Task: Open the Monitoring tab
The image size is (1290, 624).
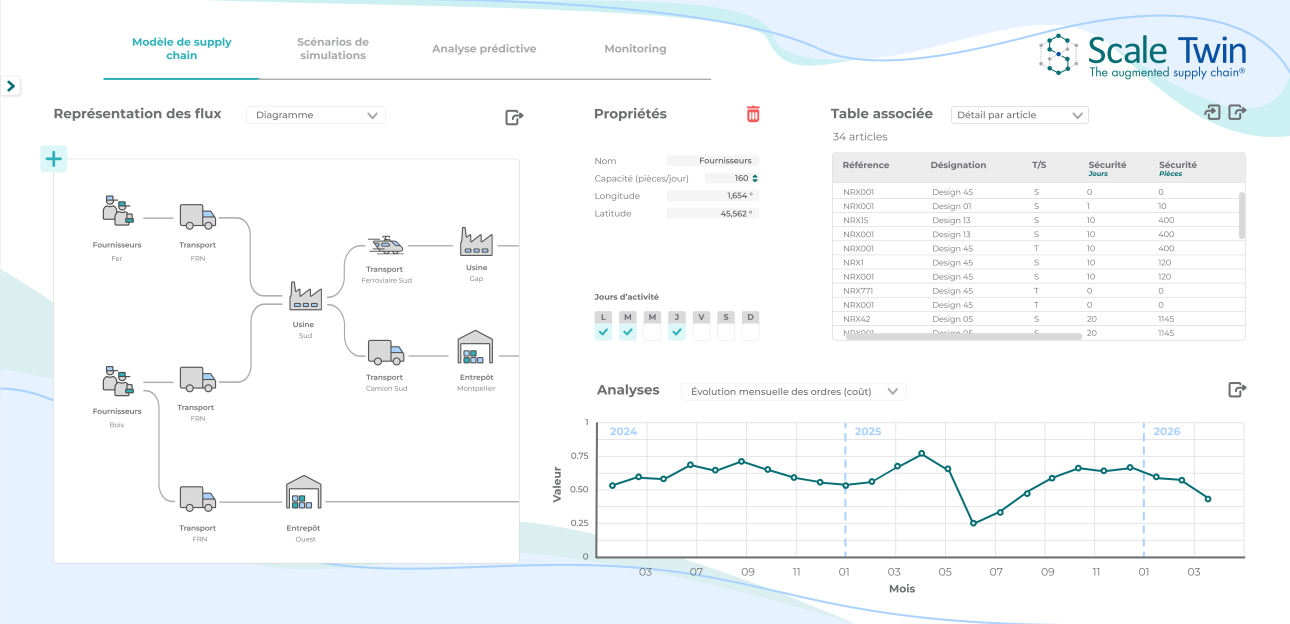Action: coord(635,48)
